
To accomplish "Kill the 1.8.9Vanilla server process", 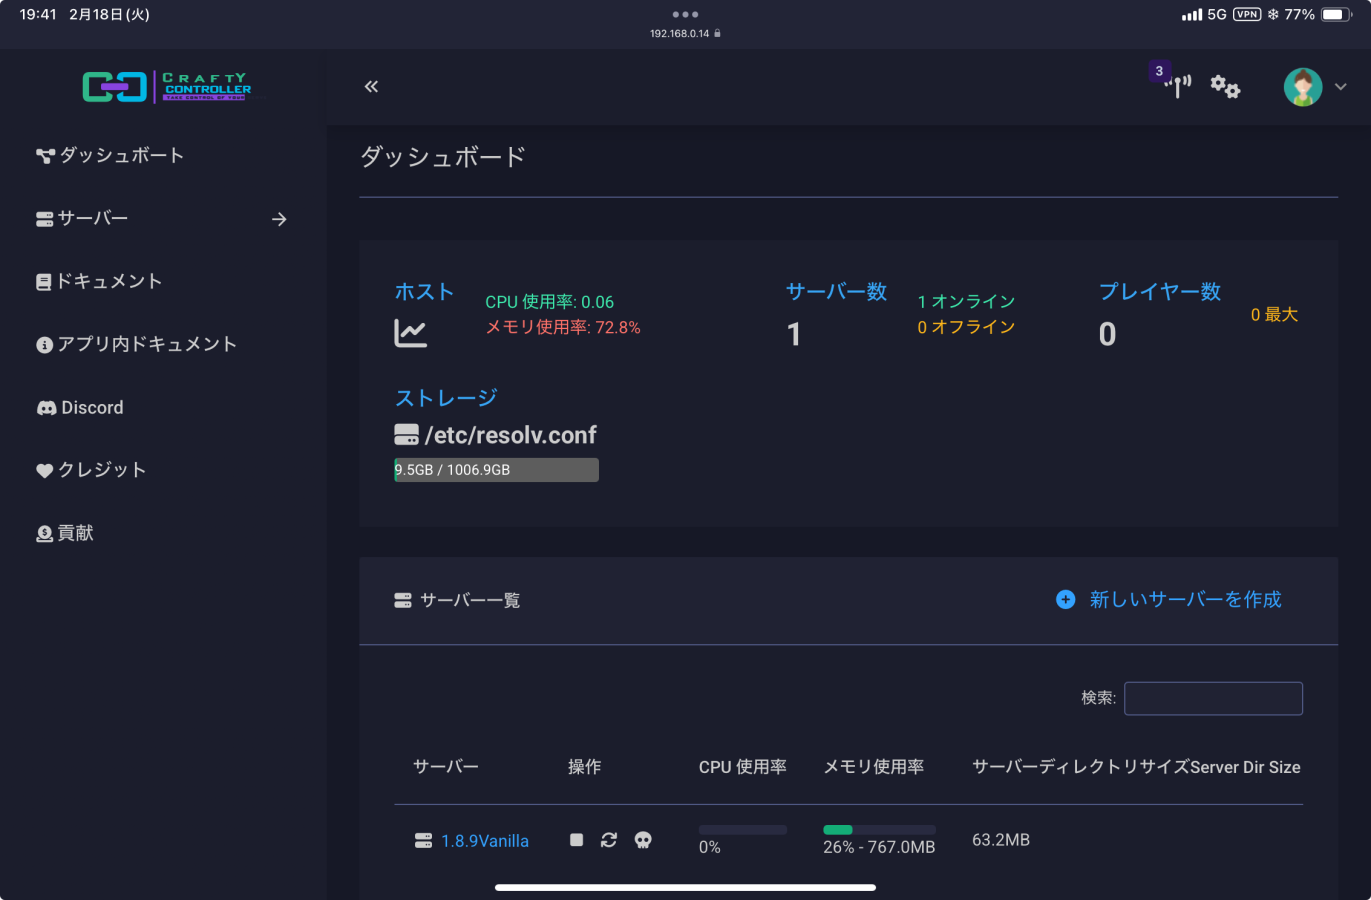I will 643,840.
